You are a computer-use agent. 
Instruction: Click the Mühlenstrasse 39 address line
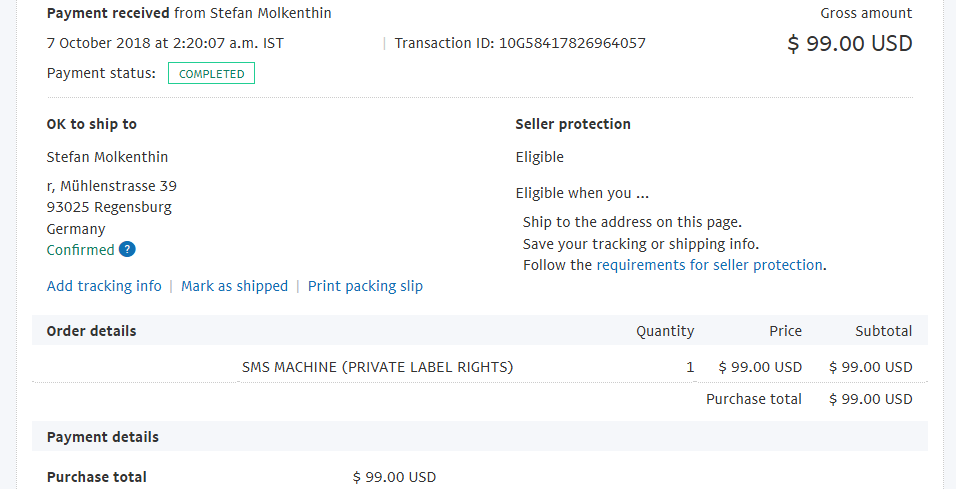(112, 185)
